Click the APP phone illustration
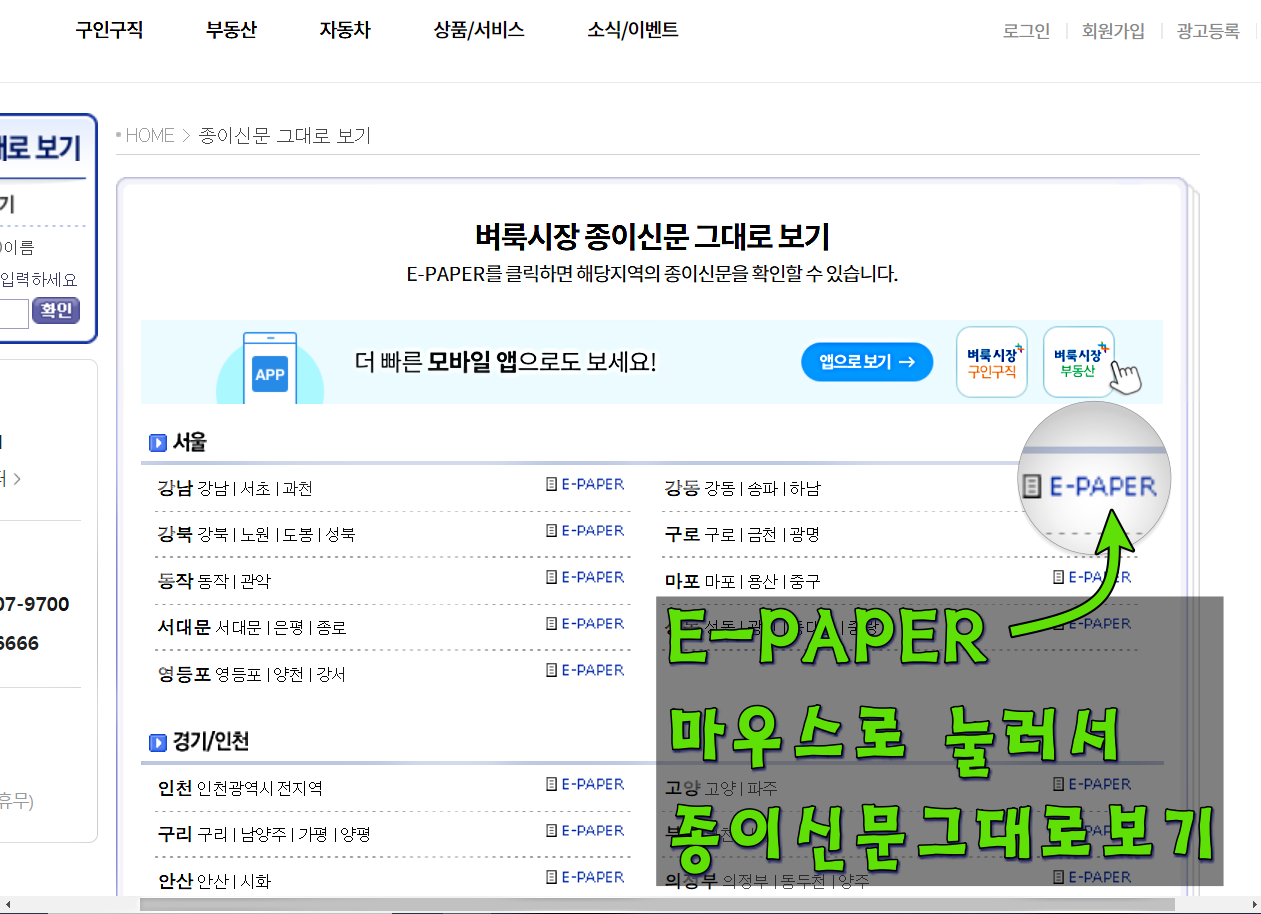This screenshot has width=1261, height=914. 270,368
